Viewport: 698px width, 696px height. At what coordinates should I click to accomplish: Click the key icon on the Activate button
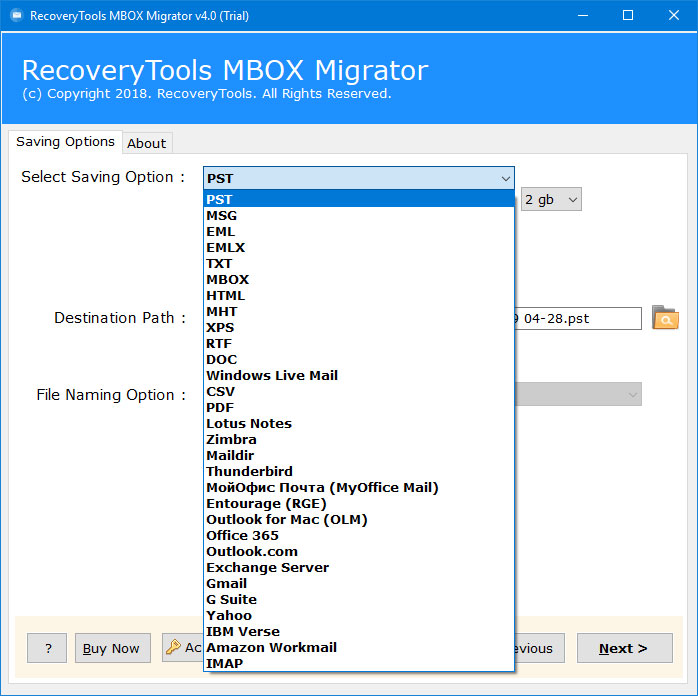pyautogui.click(x=173, y=647)
